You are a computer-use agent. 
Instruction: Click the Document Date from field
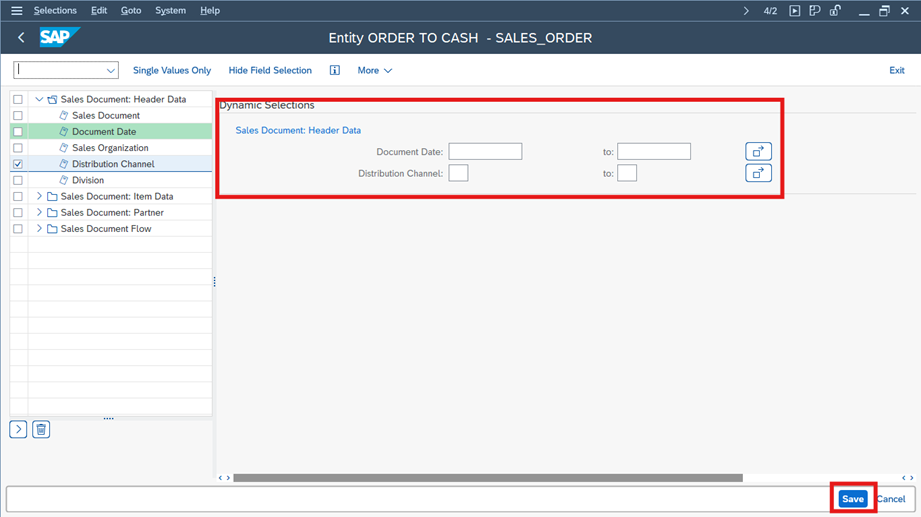coord(485,152)
